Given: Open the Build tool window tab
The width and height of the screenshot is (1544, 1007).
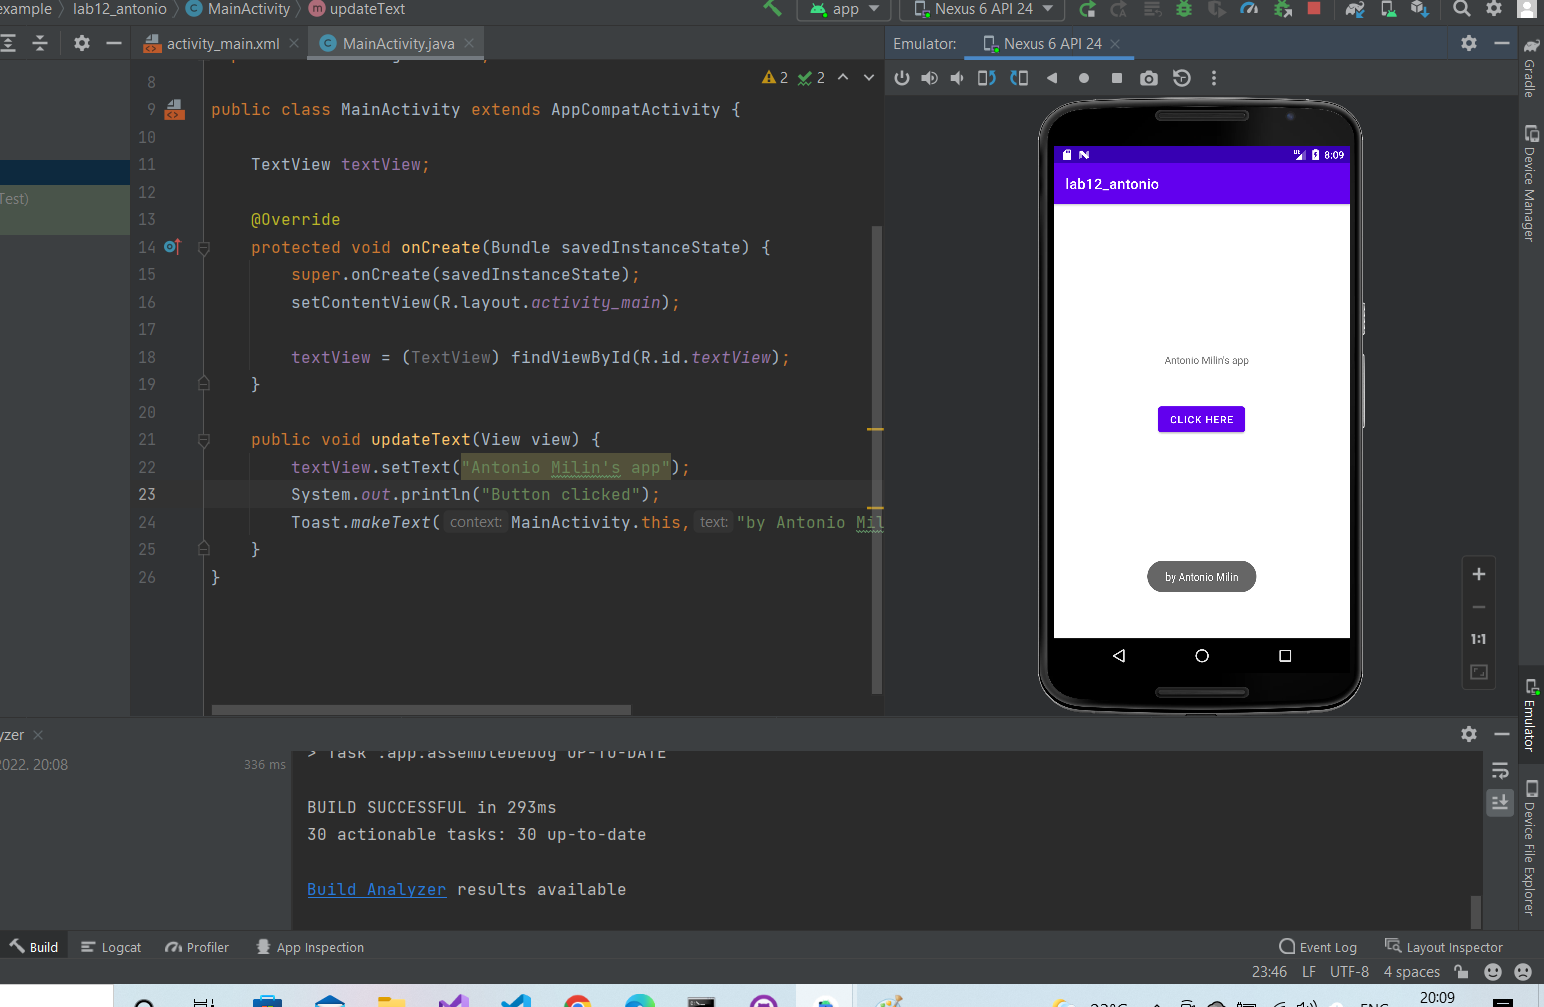Looking at the screenshot, I should (35, 947).
